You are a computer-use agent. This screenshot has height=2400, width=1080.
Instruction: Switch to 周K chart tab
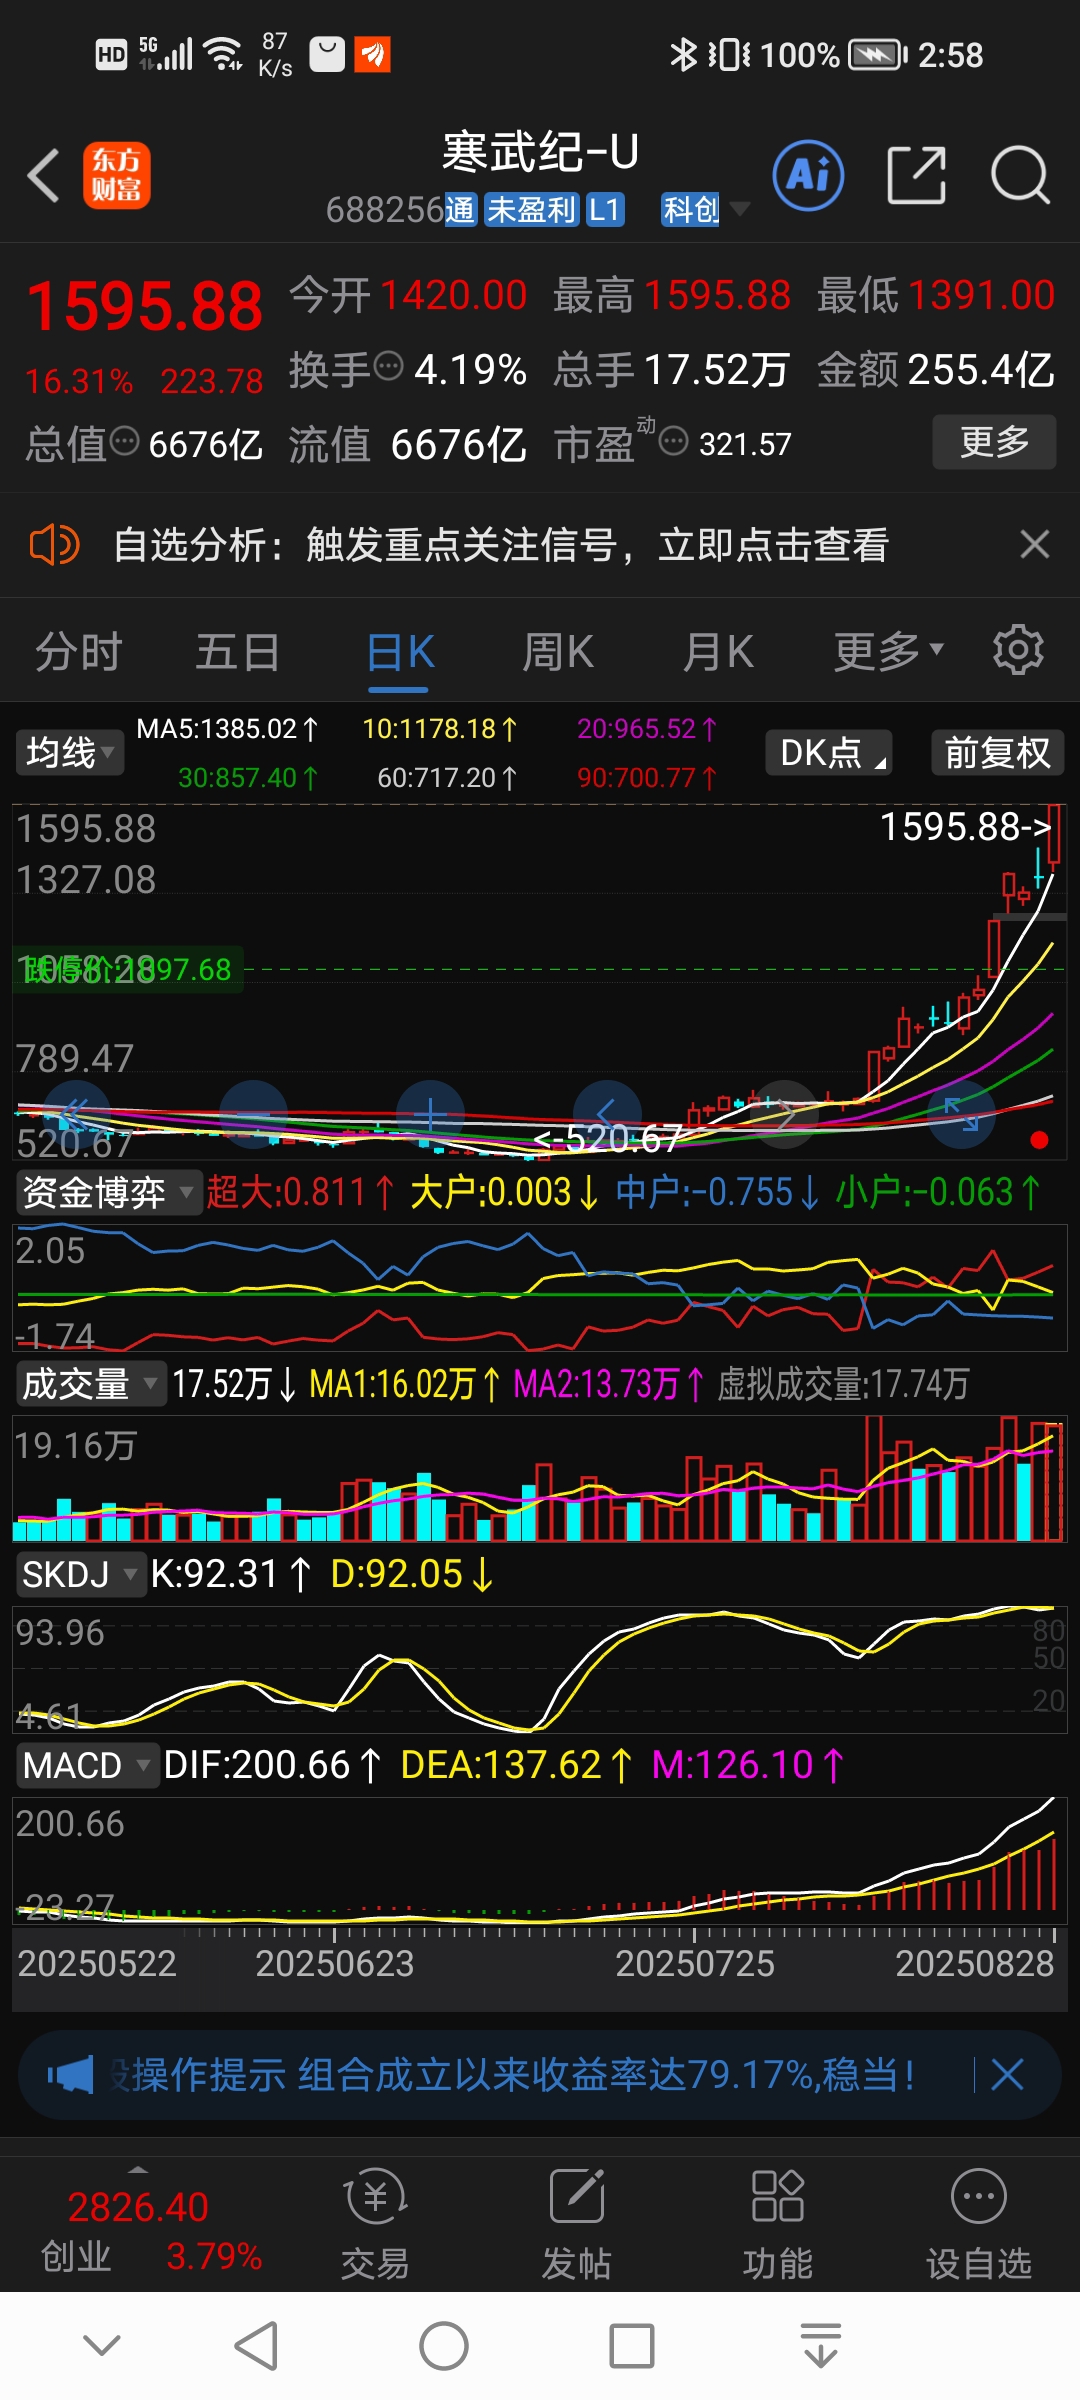point(558,652)
